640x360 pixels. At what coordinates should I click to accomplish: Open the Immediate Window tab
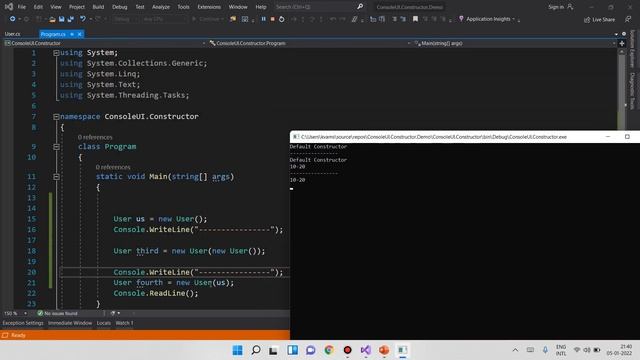(x=70, y=323)
